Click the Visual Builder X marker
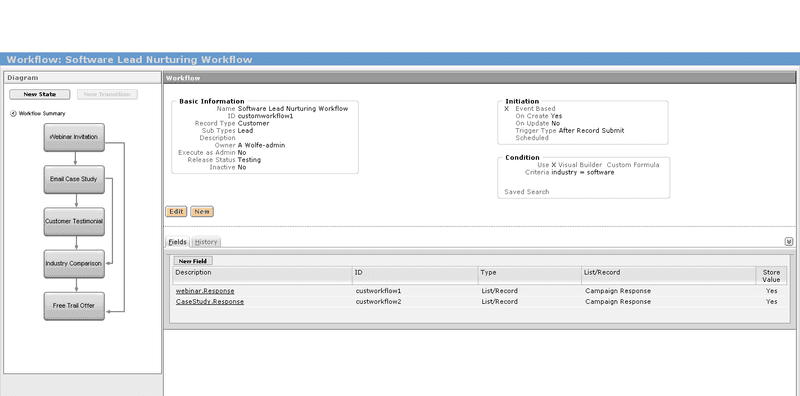 [554, 165]
